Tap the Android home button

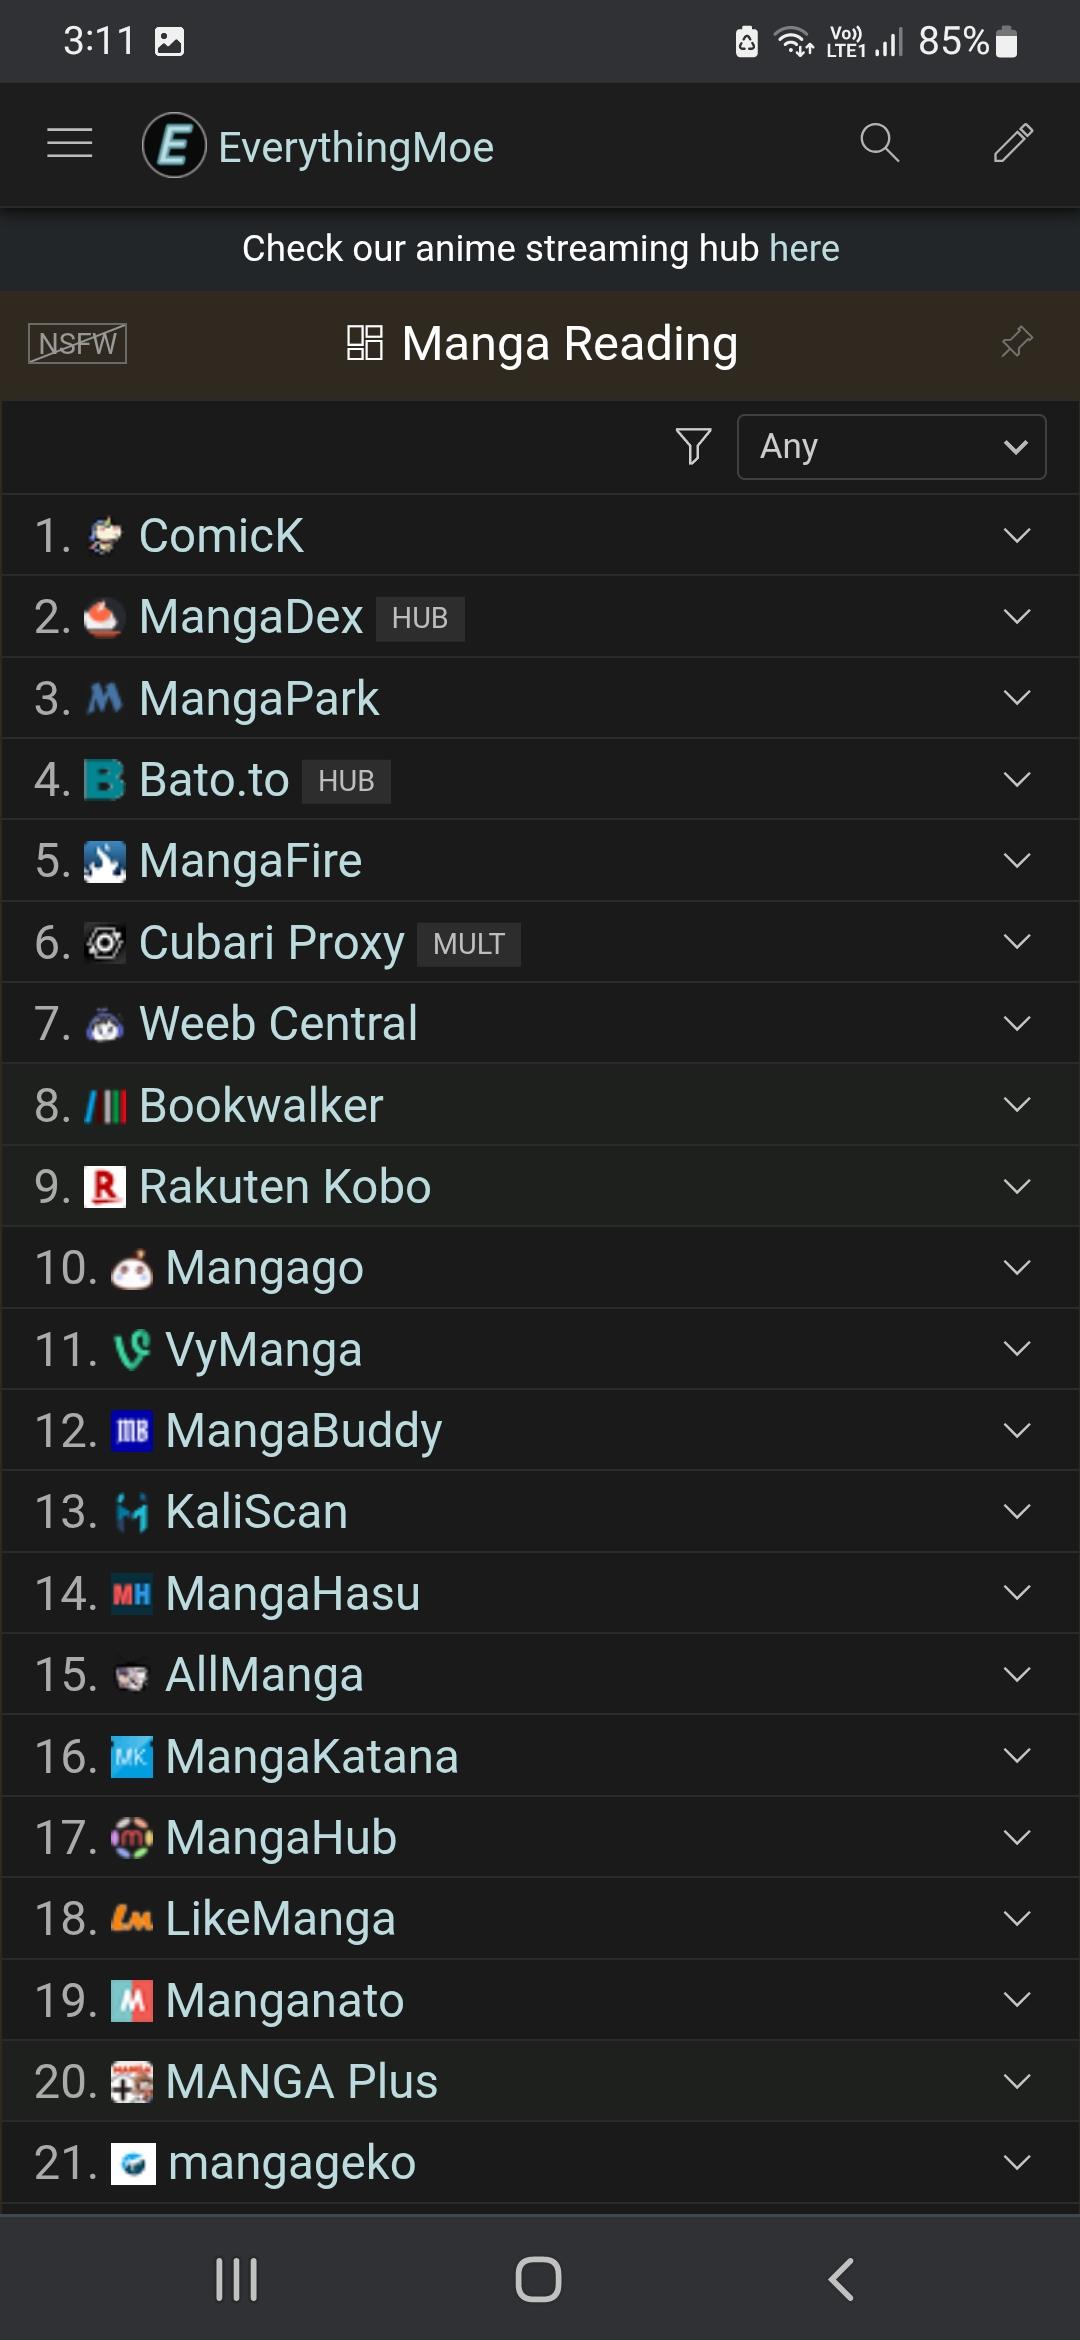point(538,2279)
